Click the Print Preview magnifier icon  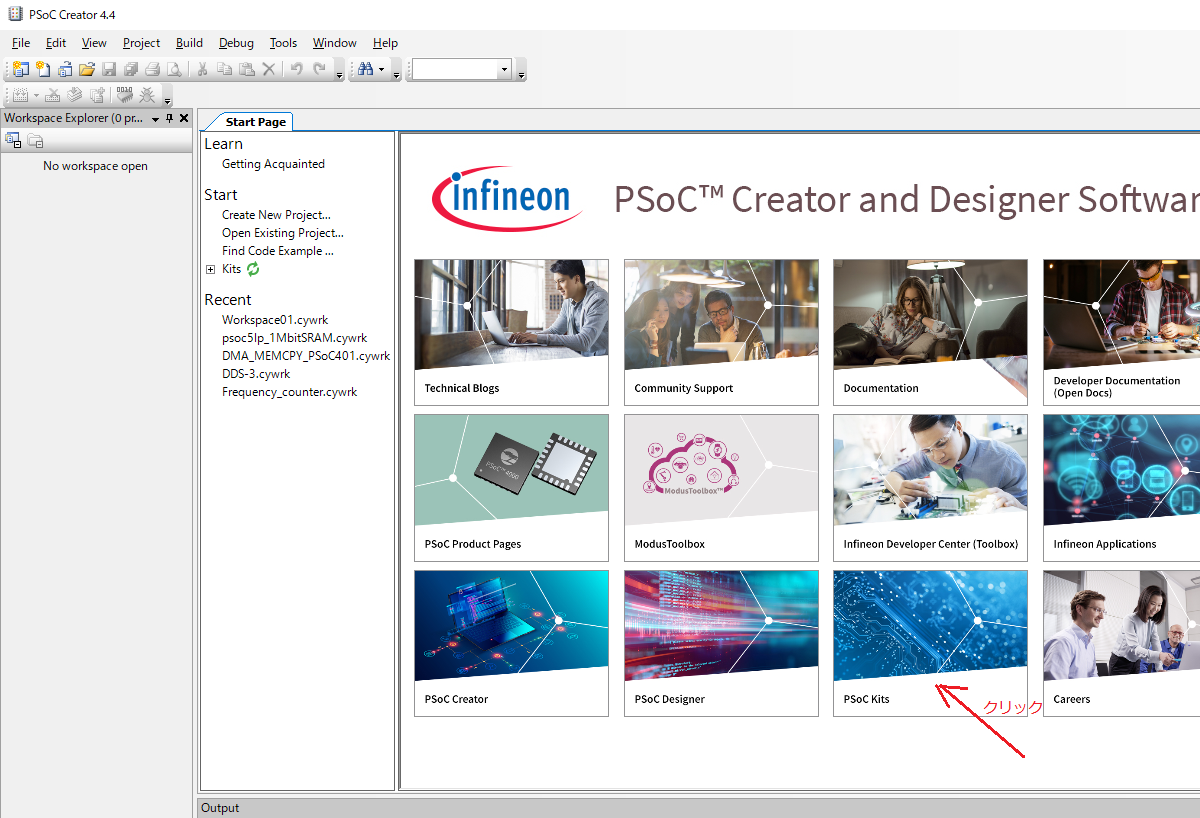[x=175, y=69]
